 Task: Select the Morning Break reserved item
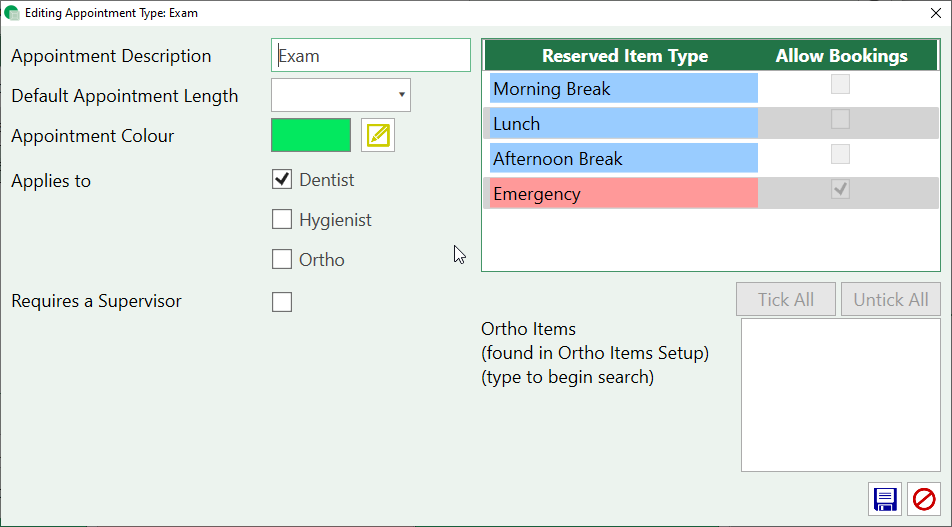pos(623,89)
